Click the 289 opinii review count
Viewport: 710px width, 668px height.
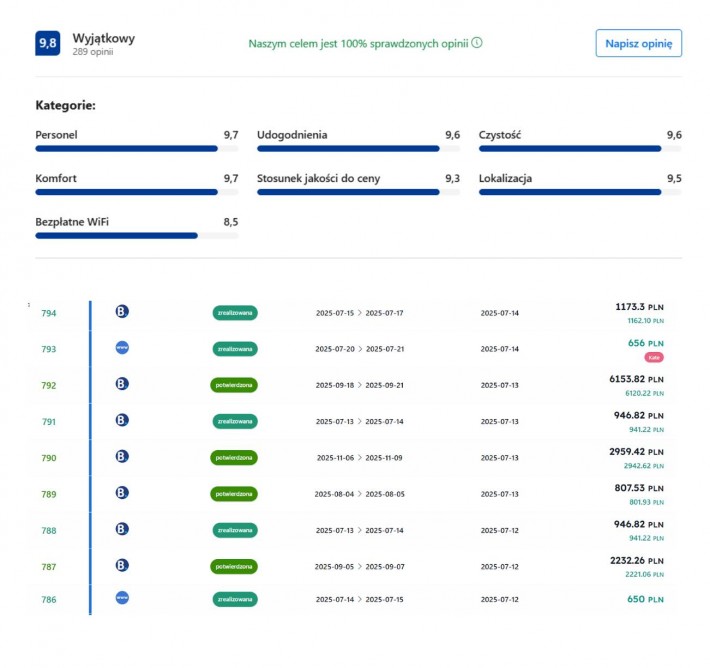pyautogui.click(x=93, y=52)
